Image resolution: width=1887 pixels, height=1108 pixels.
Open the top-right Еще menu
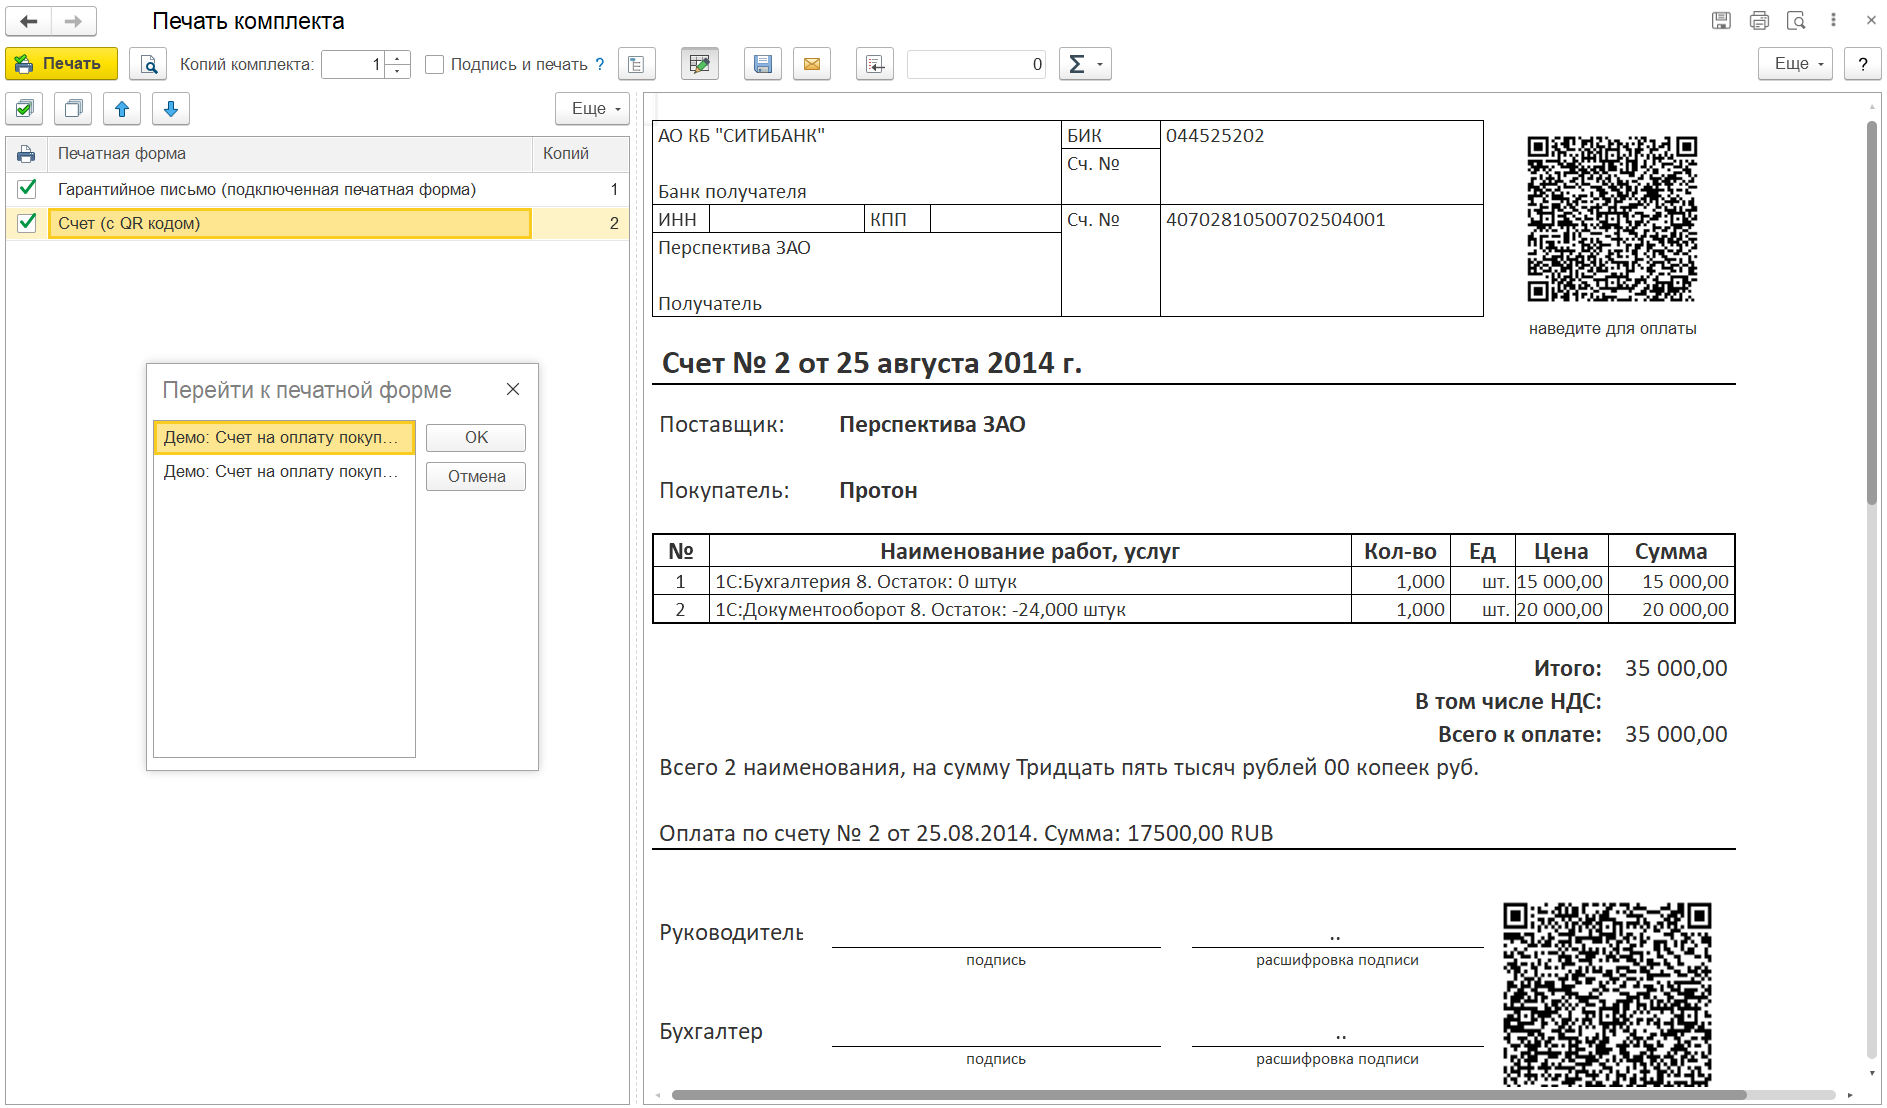point(1796,64)
